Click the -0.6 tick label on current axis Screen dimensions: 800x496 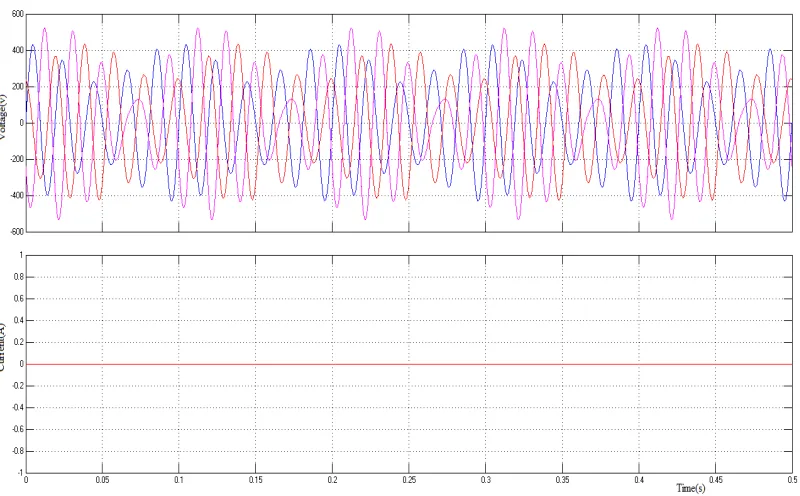click(18, 430)
